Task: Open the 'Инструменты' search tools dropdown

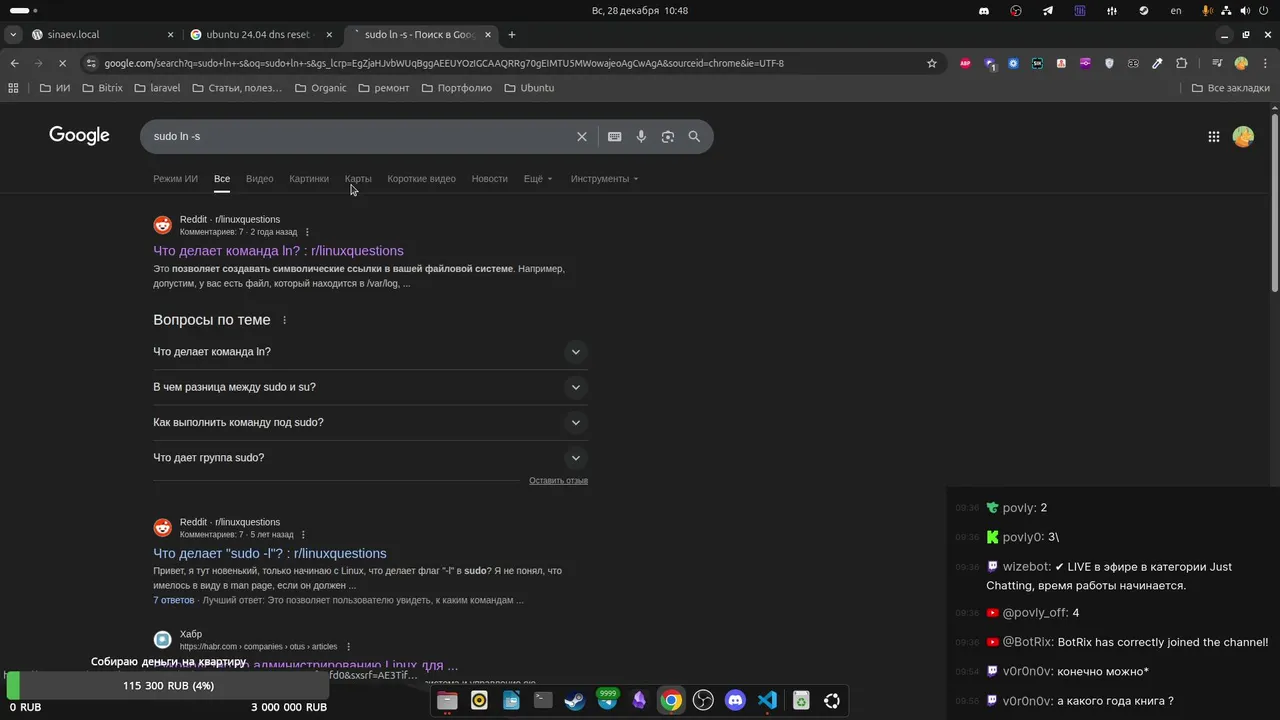Action: tap(604, 179)
